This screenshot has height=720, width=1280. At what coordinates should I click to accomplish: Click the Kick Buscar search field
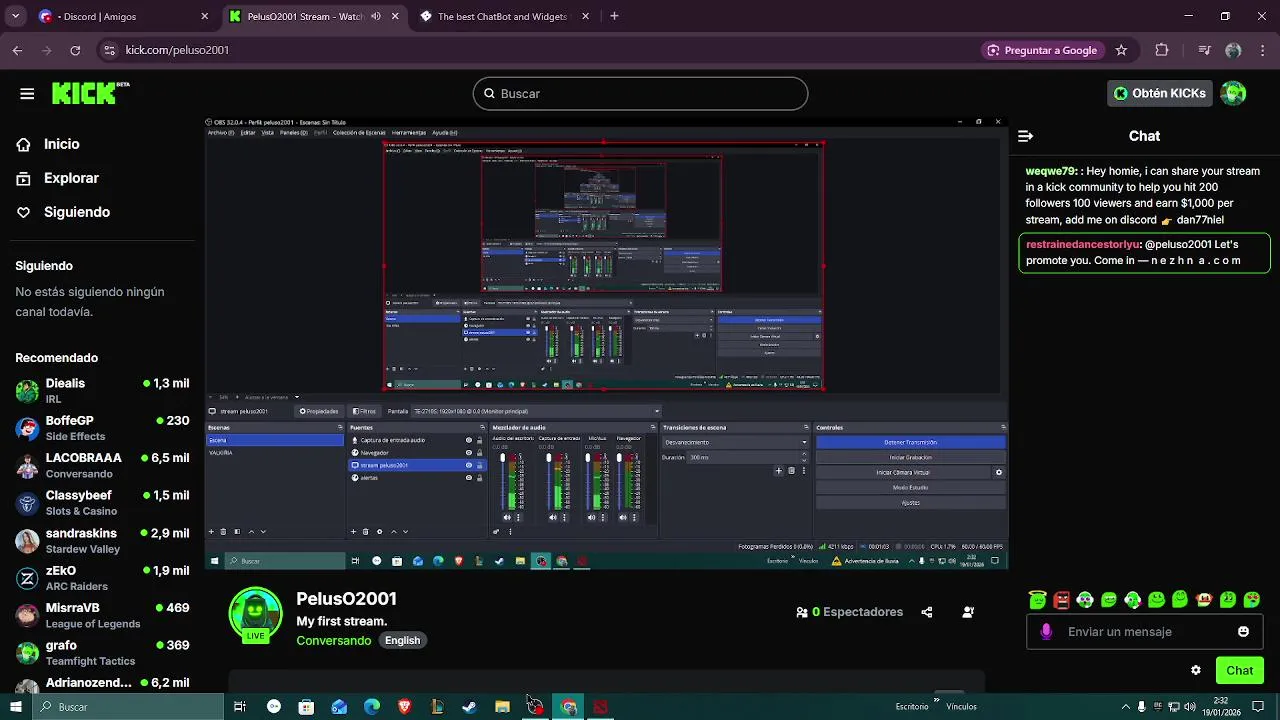(640, 93)
